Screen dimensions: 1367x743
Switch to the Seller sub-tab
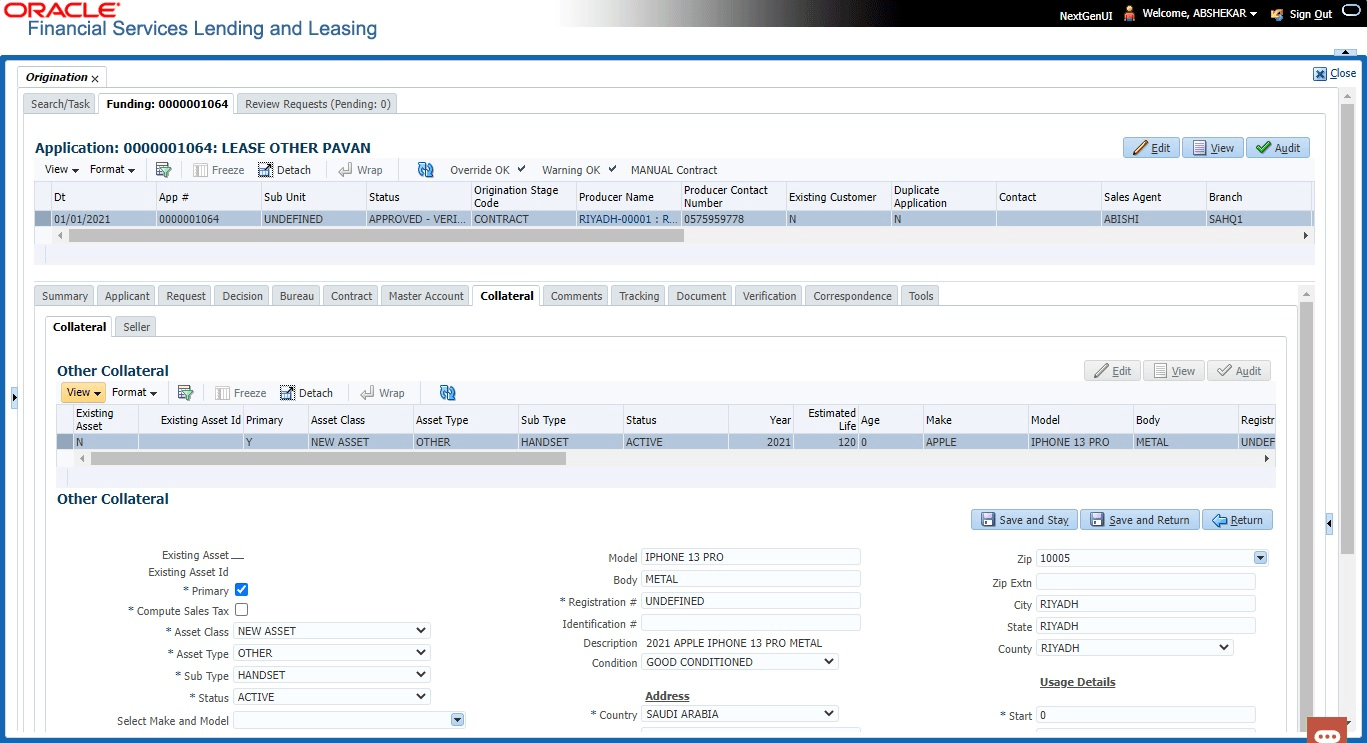coord(137,327)
